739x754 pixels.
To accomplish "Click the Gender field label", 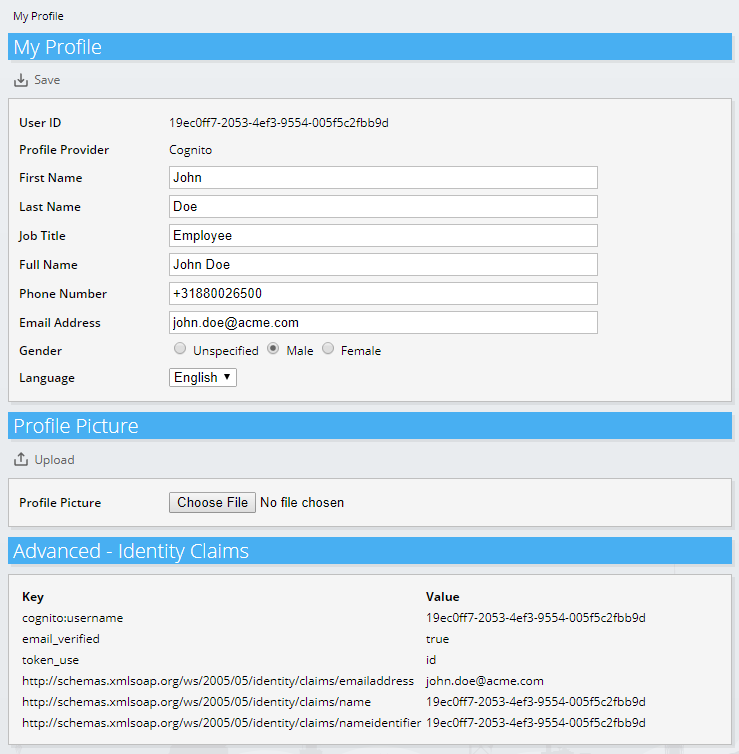I will click(40, 351).
